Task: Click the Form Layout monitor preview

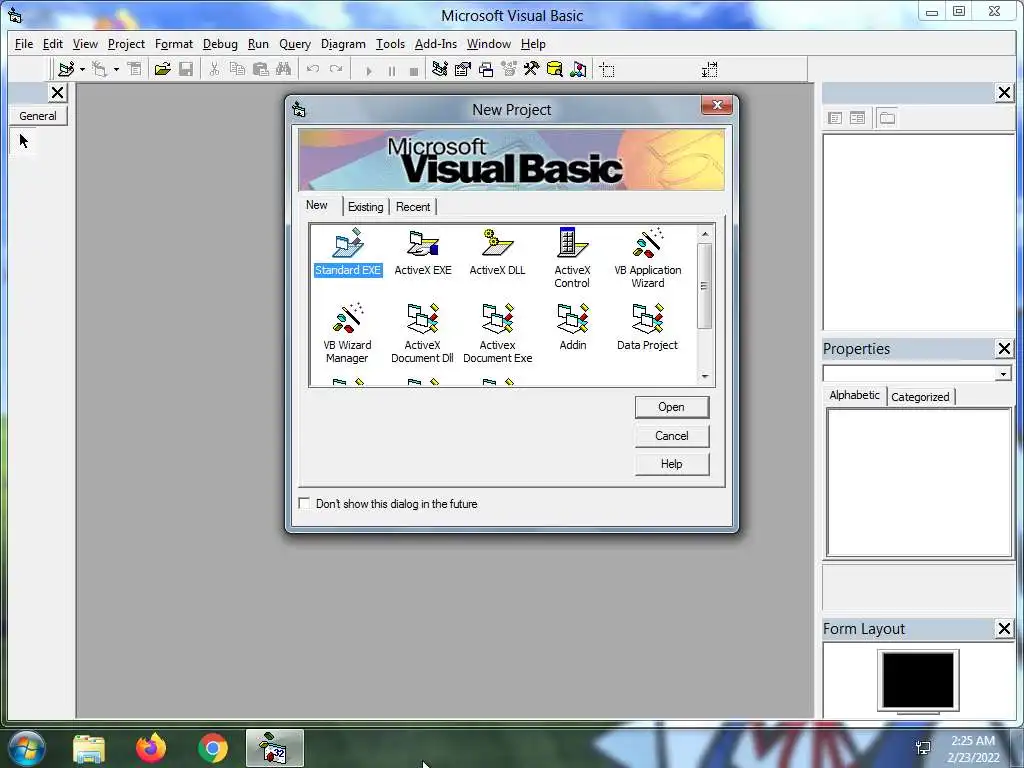Action: tap(918, 680)
